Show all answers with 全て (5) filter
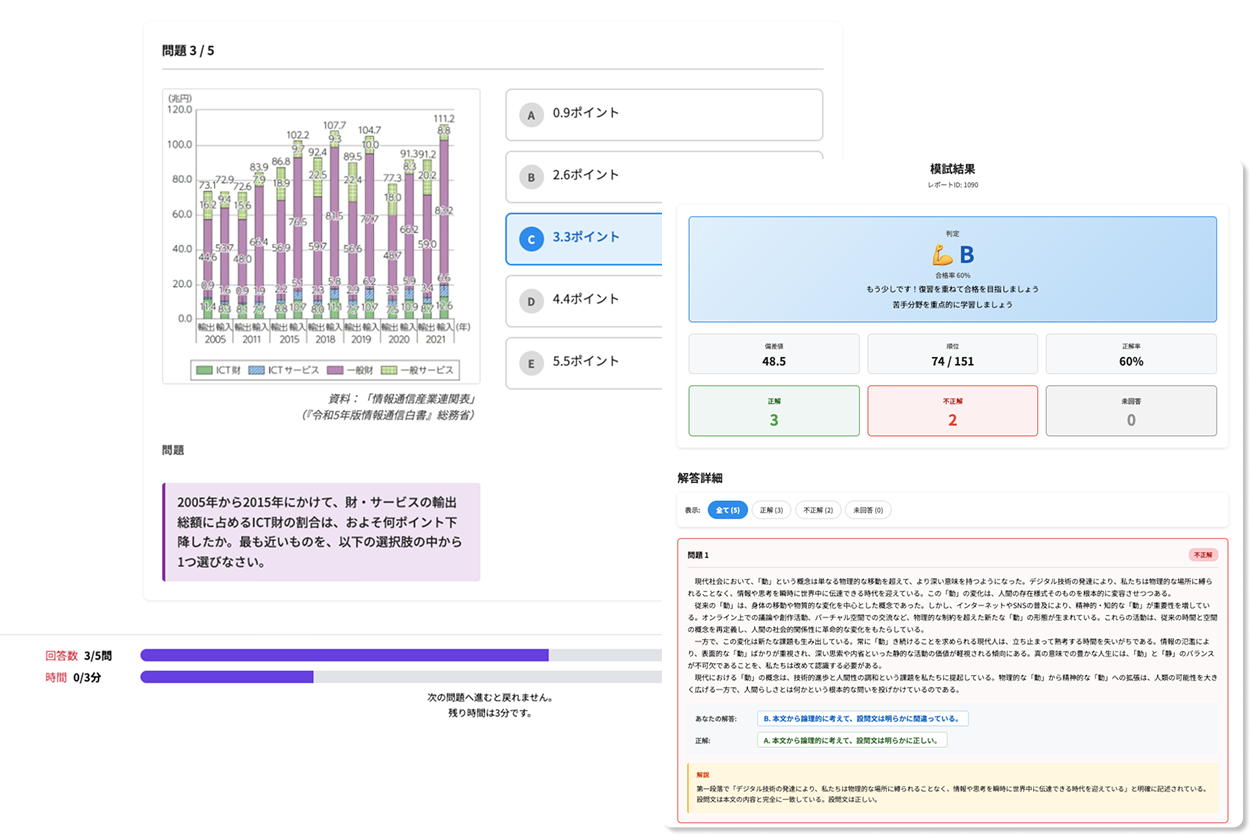This screenshot has height=836, width=1251. click(728, 510)
